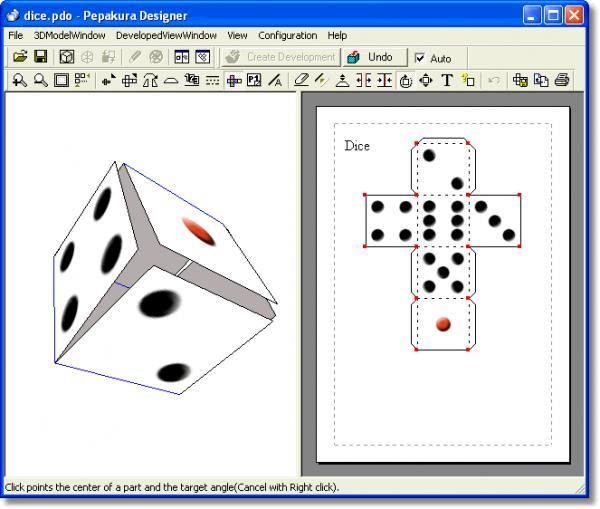Click the red dot face in layout
The image size is (600, 509).
point(443,324)
